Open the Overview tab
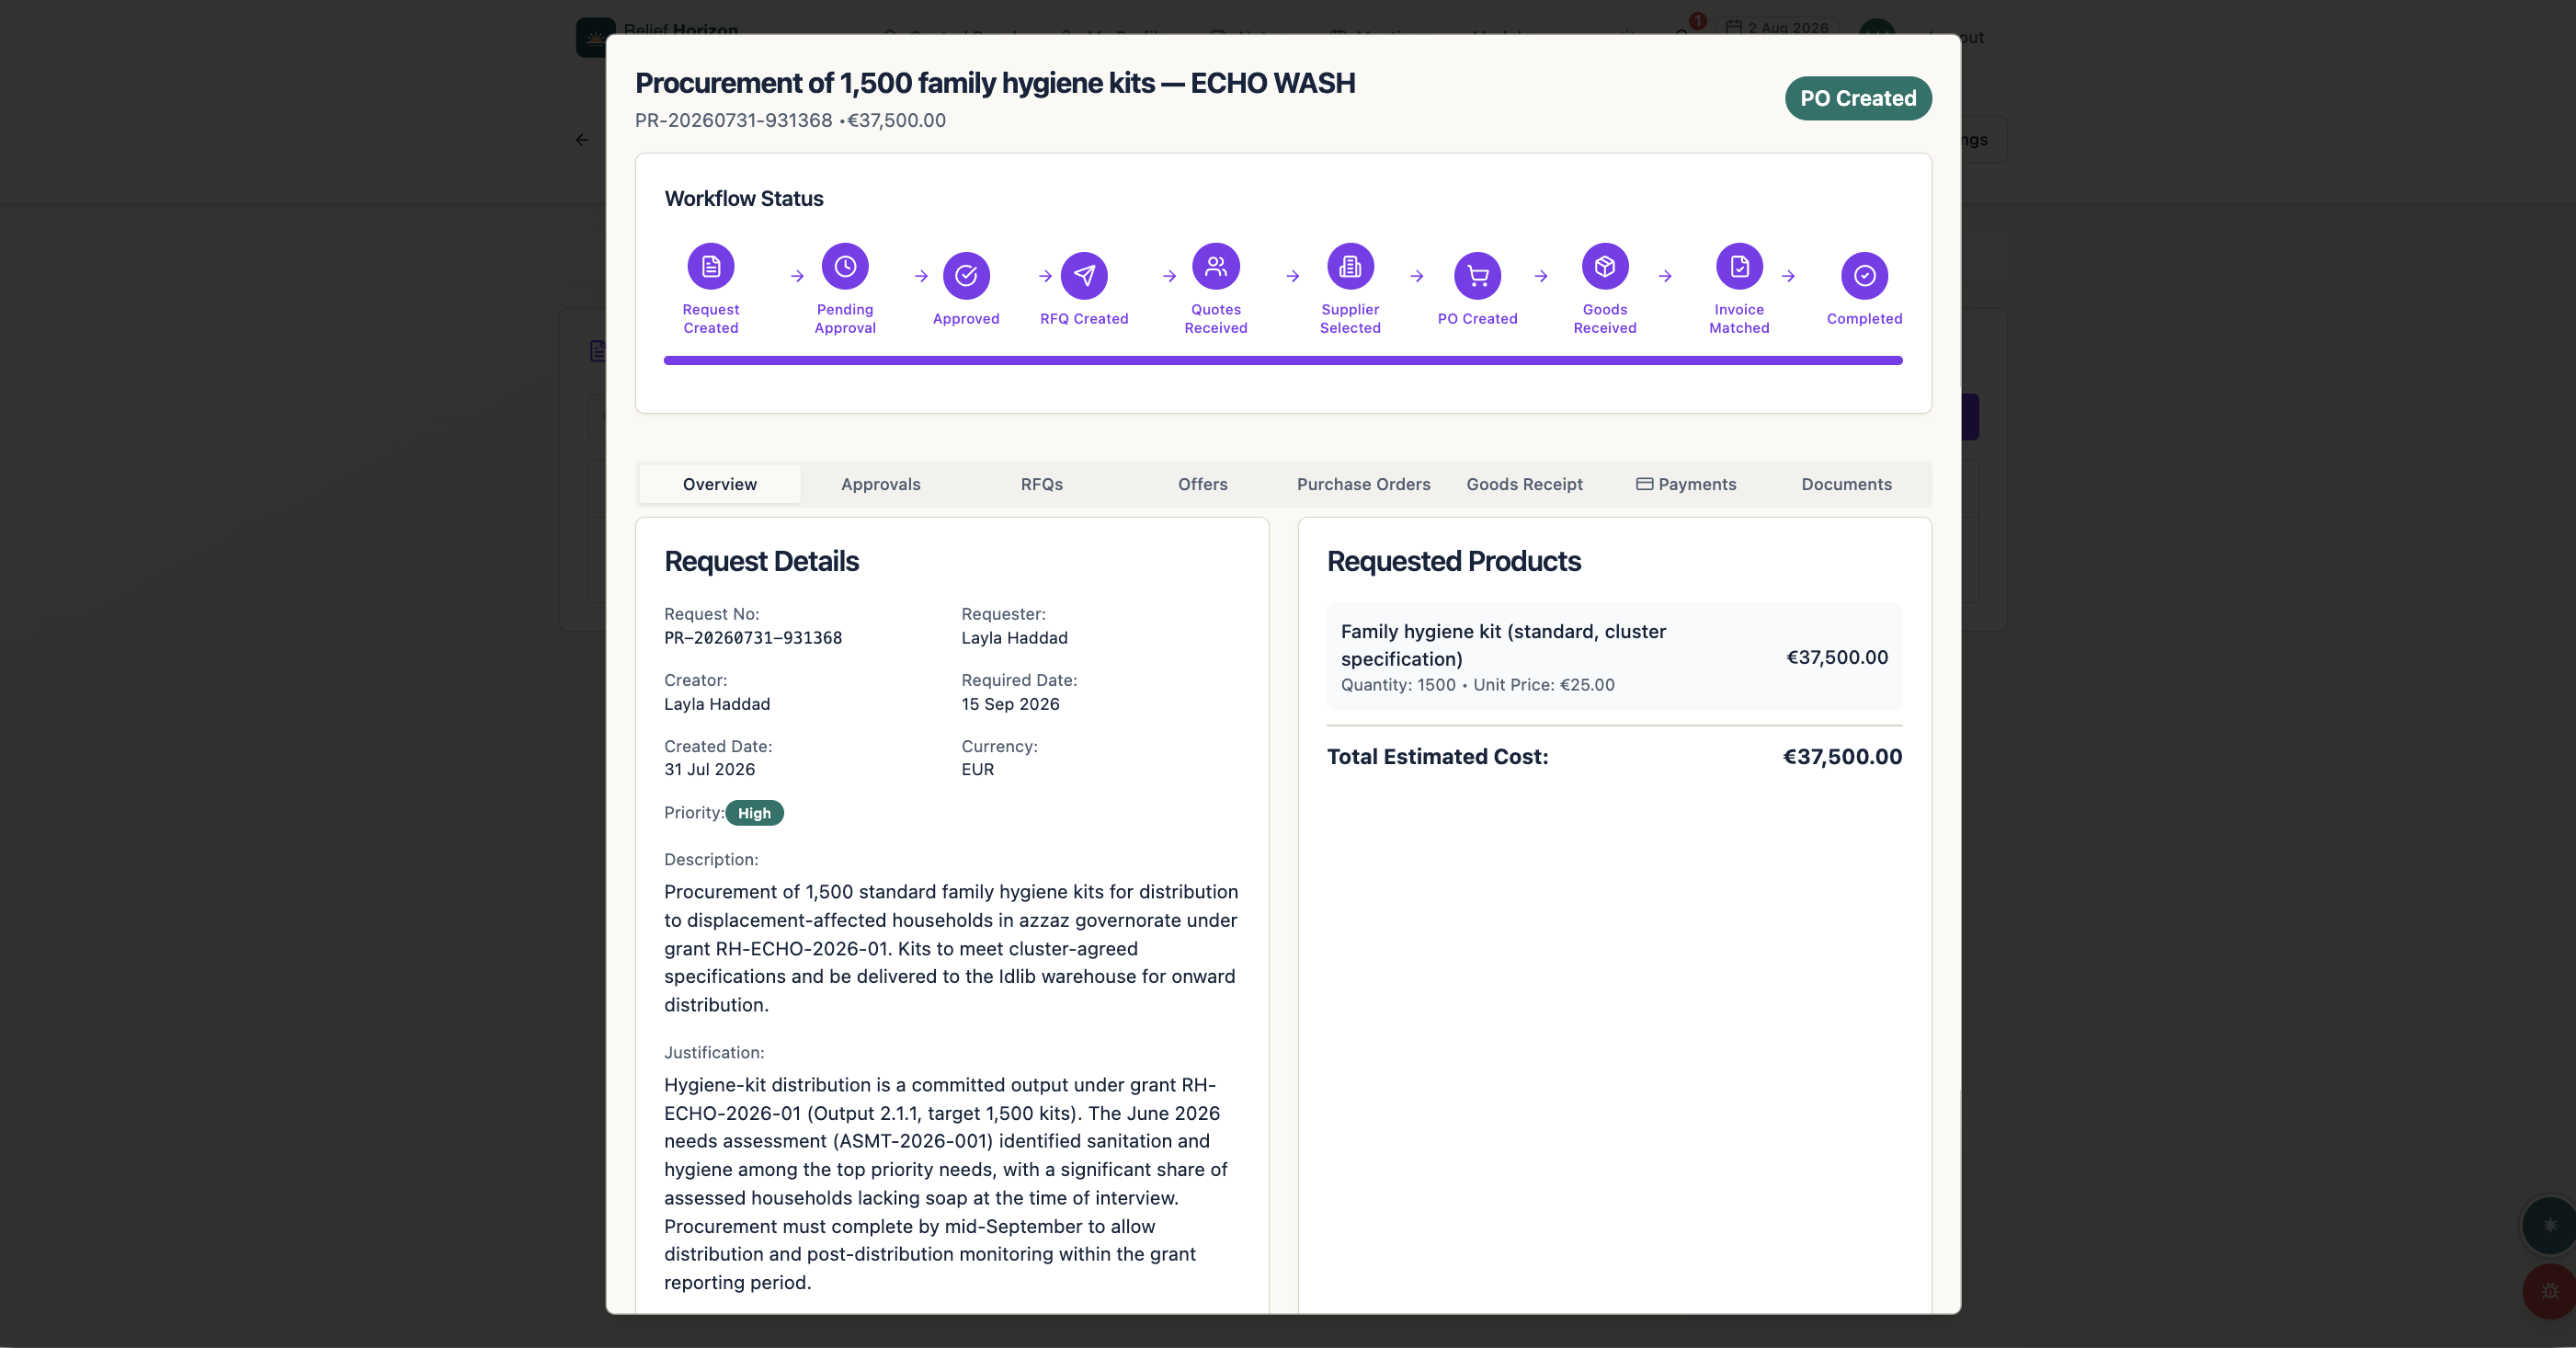Viewport: 2576px width, 1348px height. [720, 484]
